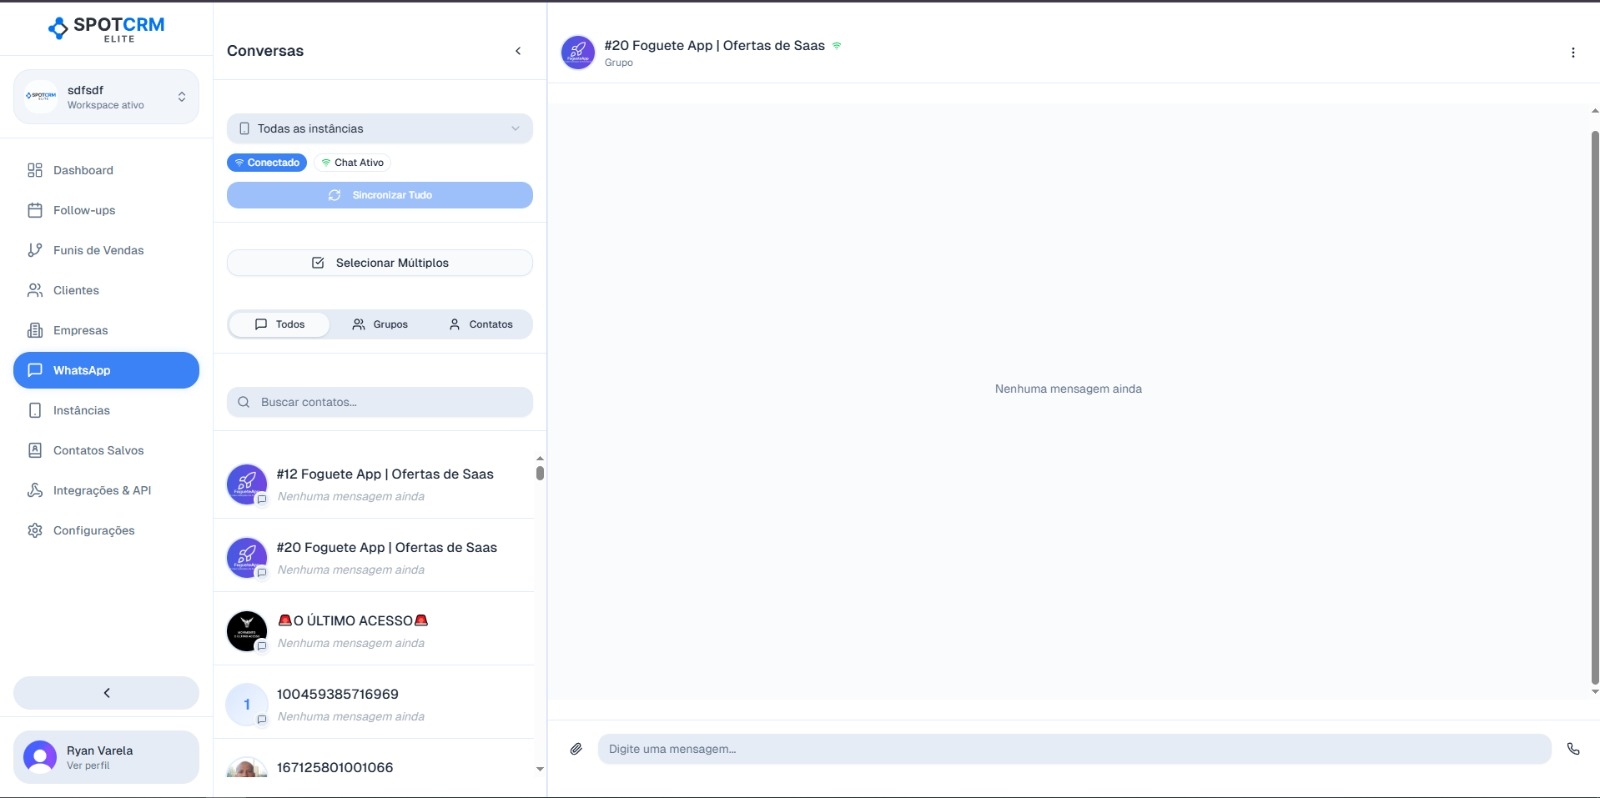Switch to the Grupos tab
The height and width of the screenshot is (798, 1600).
point(380,324)
